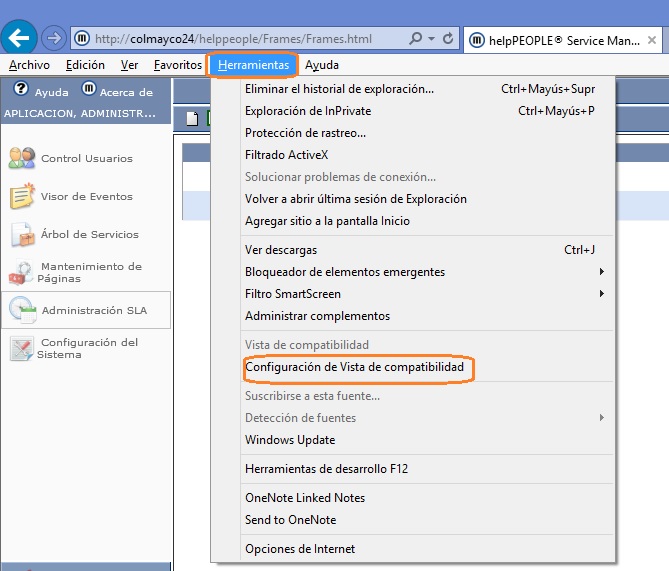The height and width of the screenshot is (571, 669).
Task: Open the Edición menu
Action: 85,65
